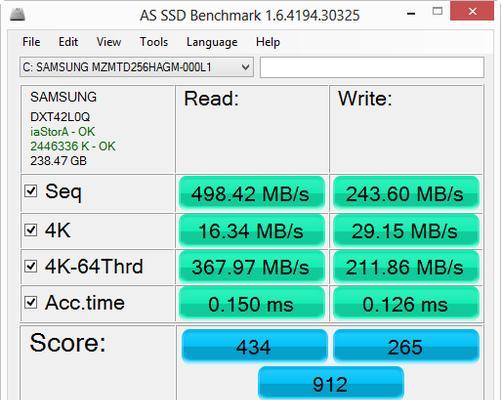Screen dimensions: 501x400
Task: Open the Tools menu
Action: click(154, 42)
